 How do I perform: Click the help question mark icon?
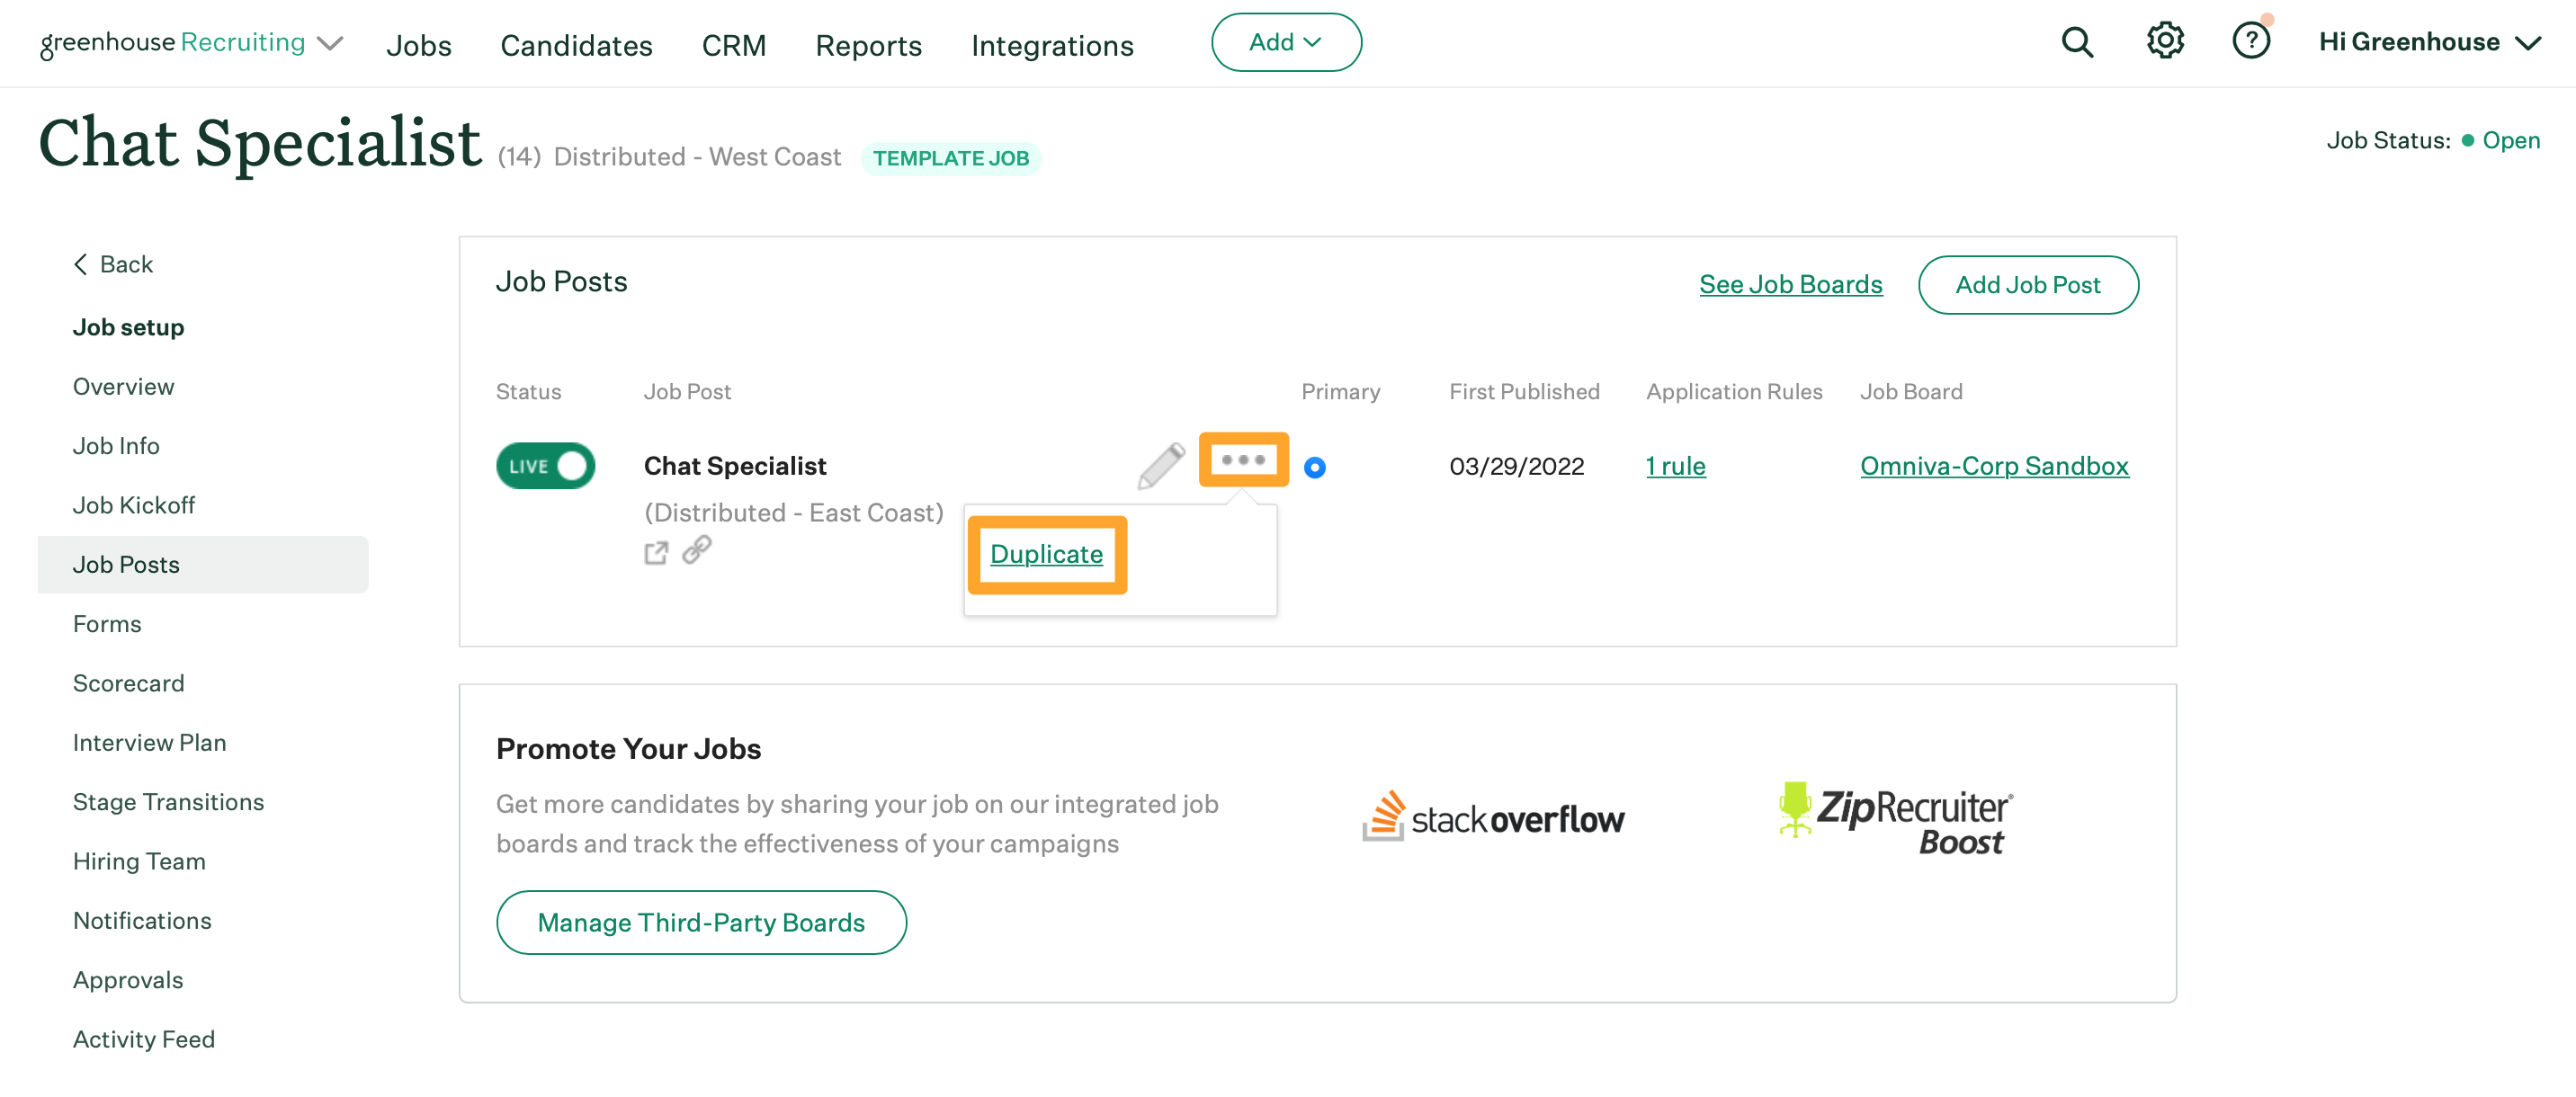(2250, 42)
